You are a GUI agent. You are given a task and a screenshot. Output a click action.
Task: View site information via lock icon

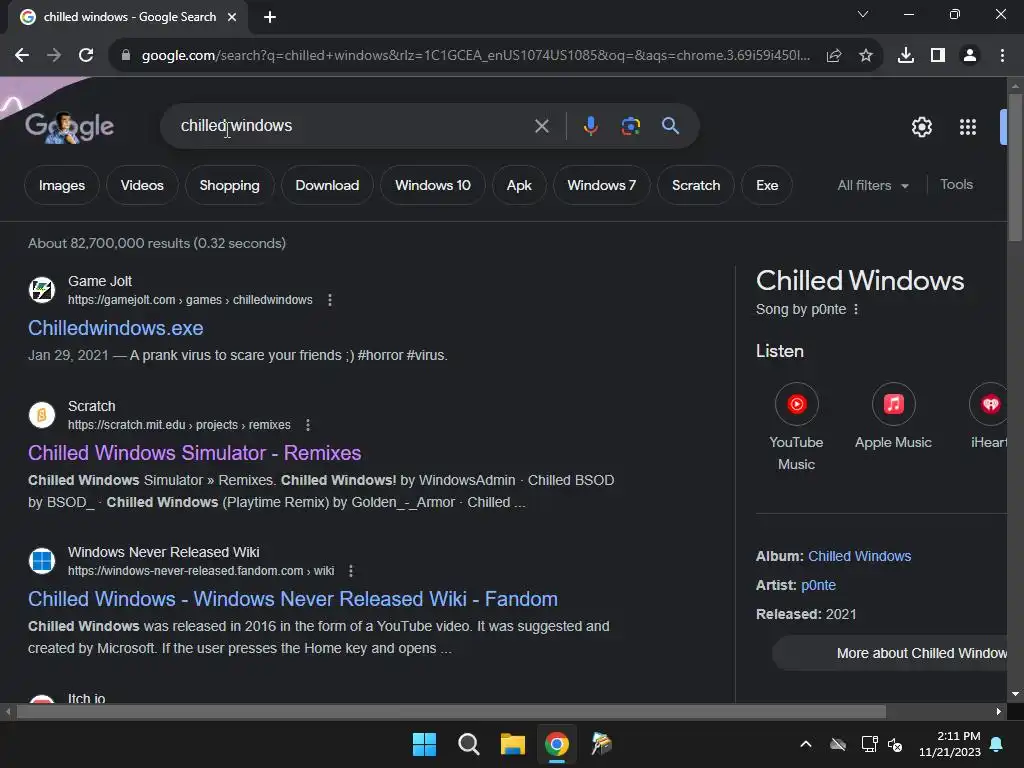click(126, 56)
